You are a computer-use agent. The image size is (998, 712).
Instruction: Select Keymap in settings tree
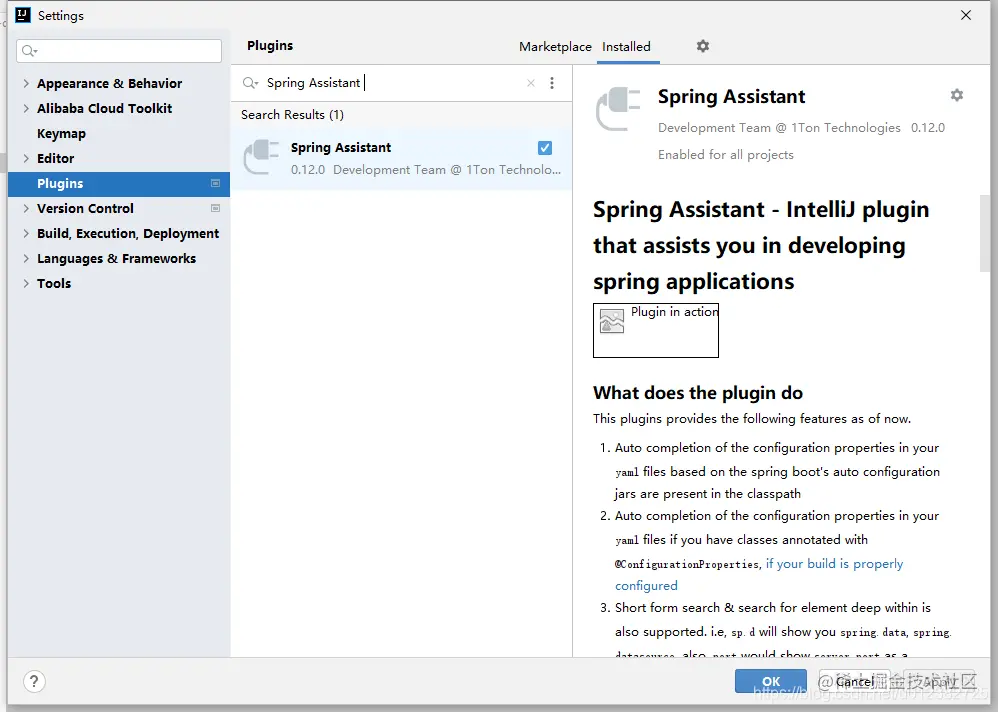(x=61, y=134)
